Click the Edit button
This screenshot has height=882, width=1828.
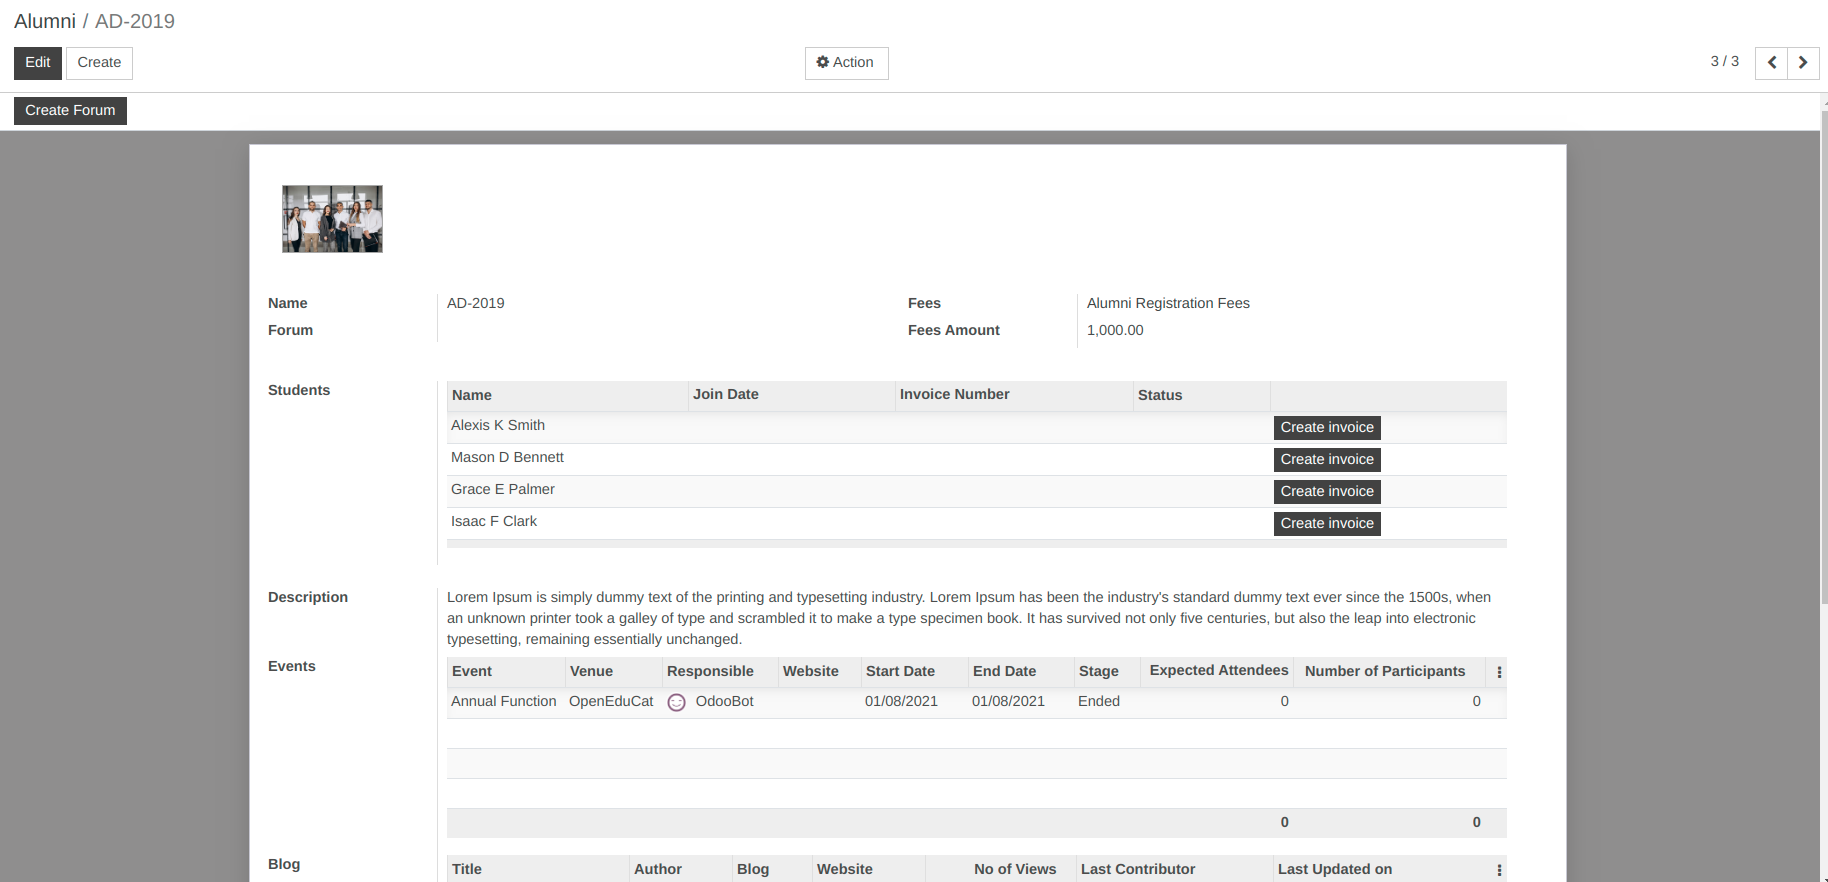(x=38, y=62)
